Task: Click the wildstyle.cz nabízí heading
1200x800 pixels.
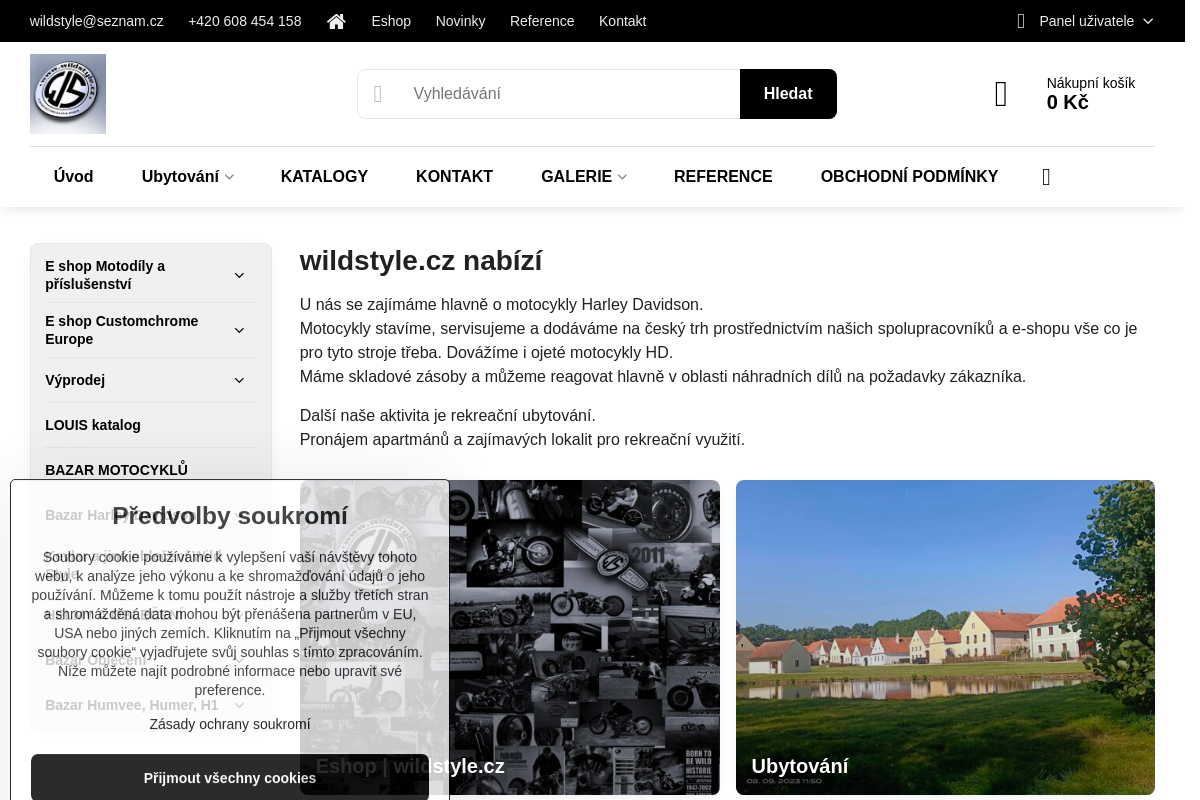Action: [421, 261]
